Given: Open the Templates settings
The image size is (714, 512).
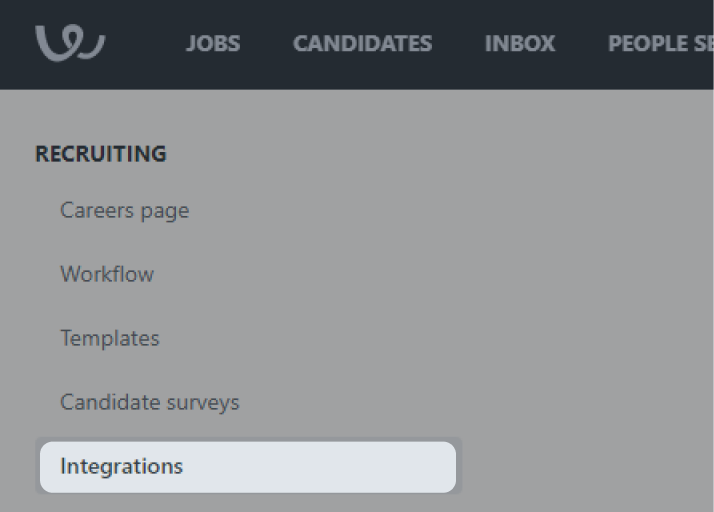Looking at the screenshot, I should point(110,338).
